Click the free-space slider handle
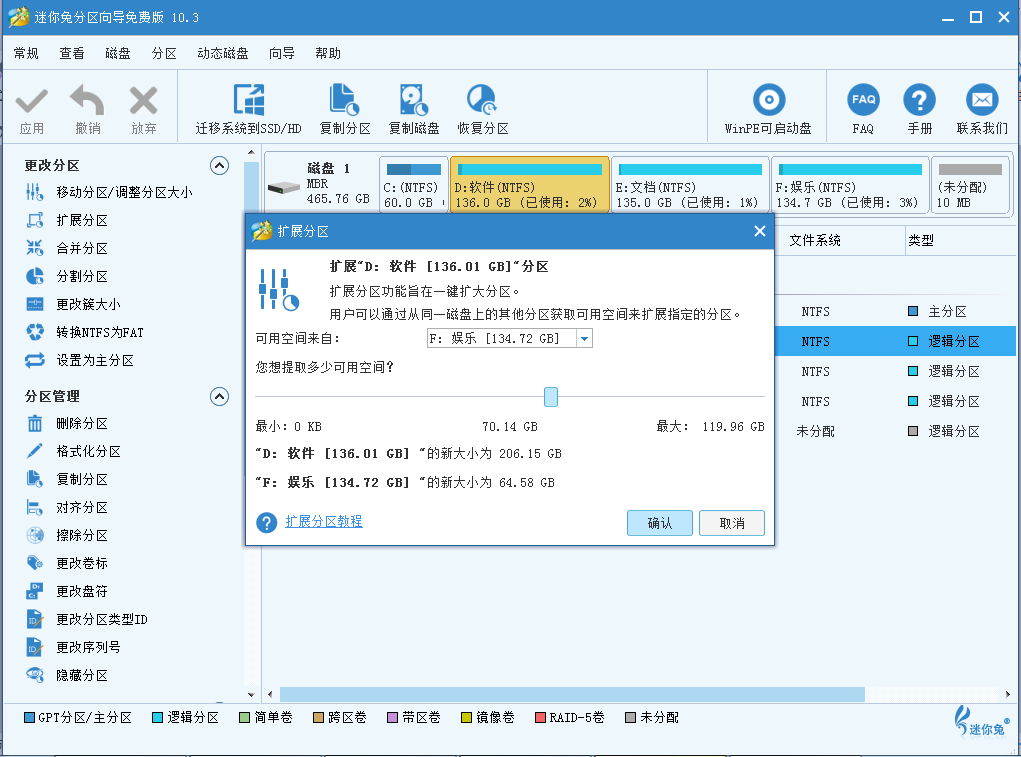This screenshot has height=757, width=1021. click(551, 396)
